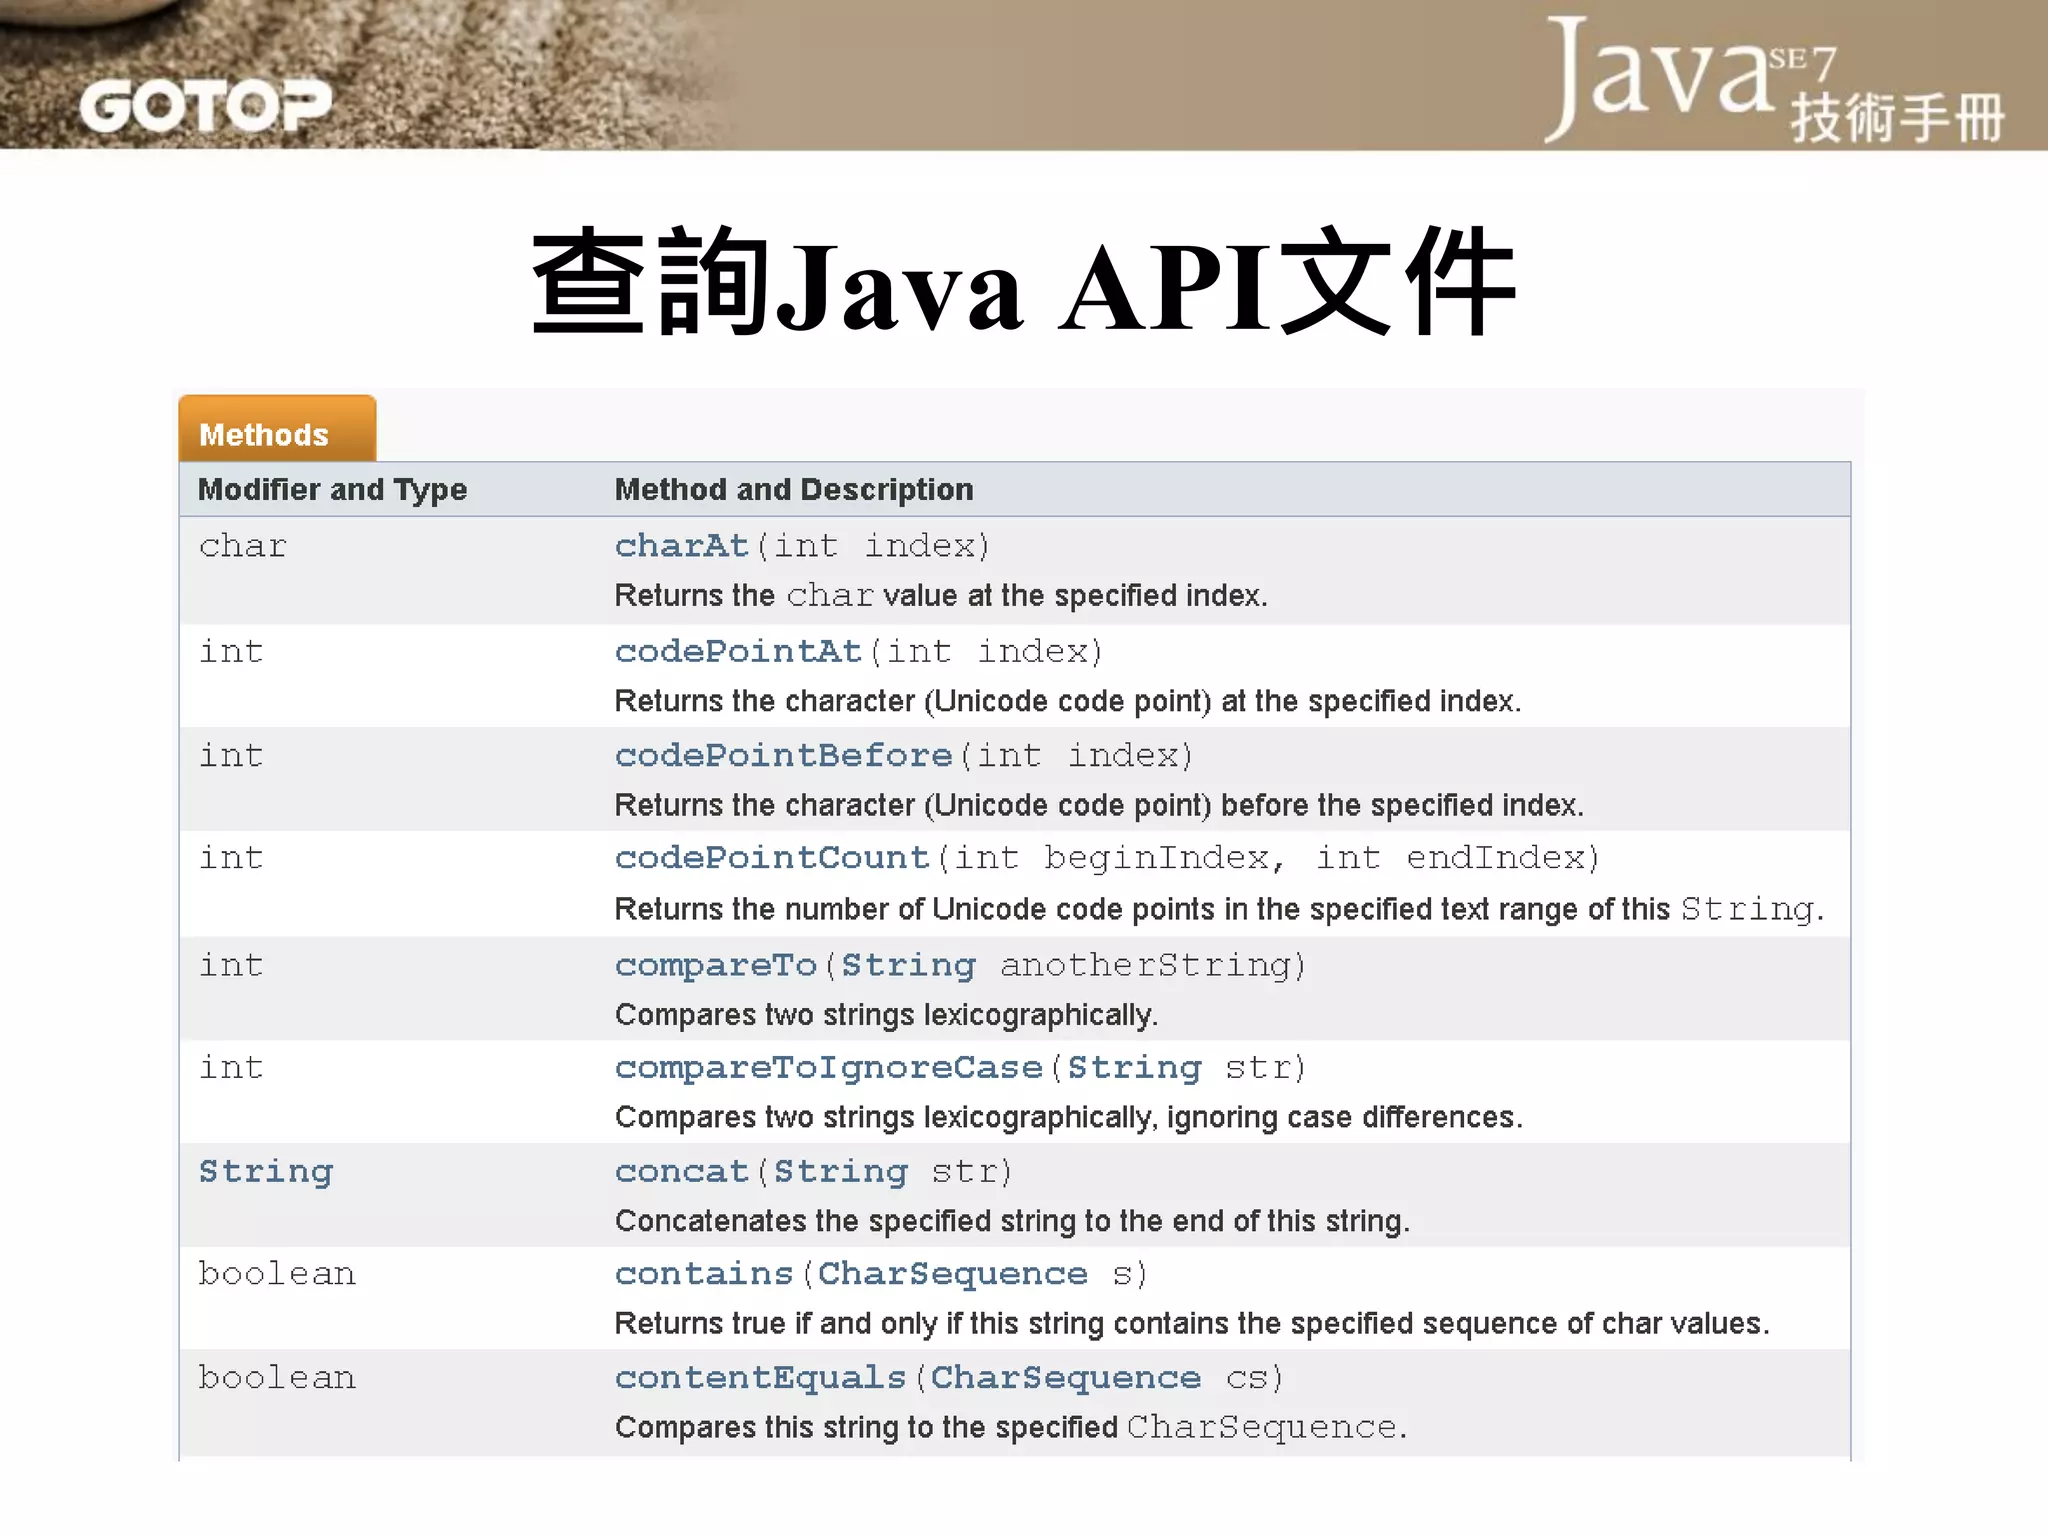Click 'Returns the number of Unicode code points' description
The height and width of the screenshot is (1536, 2048).
click(1219, 909)
